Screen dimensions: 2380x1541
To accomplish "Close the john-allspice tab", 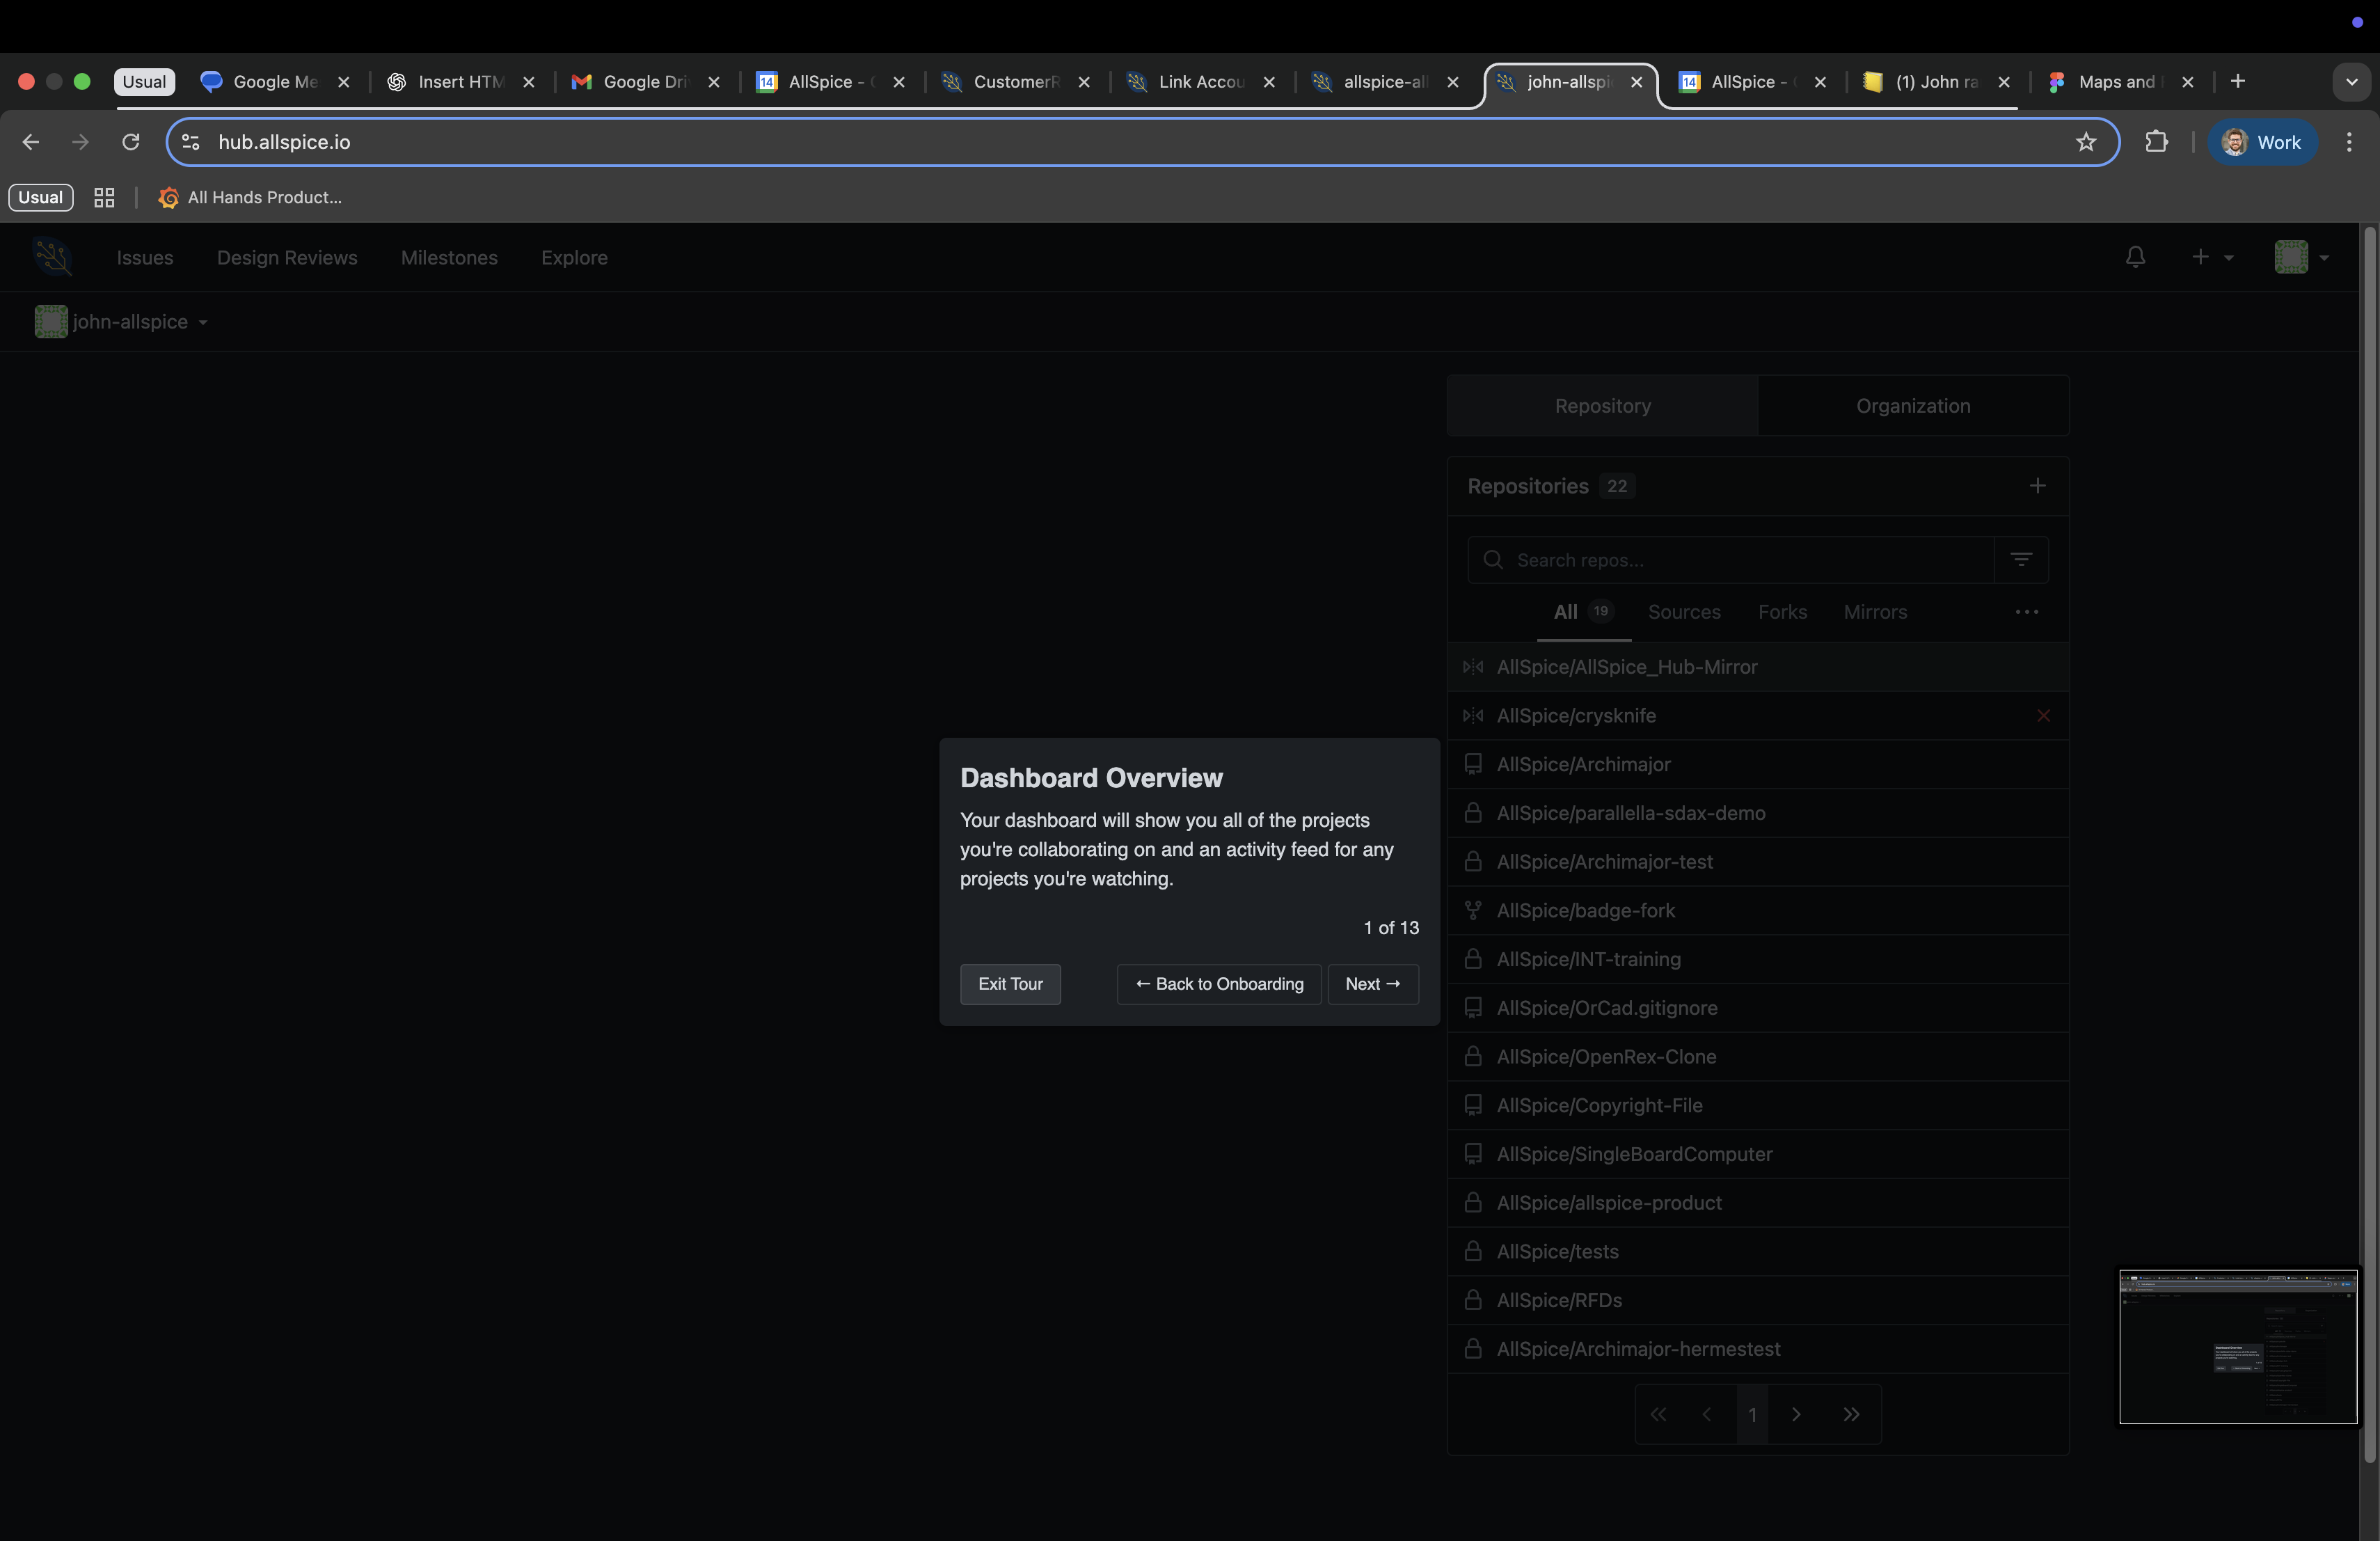I will pyautogui.click(x=1636, y=82).
